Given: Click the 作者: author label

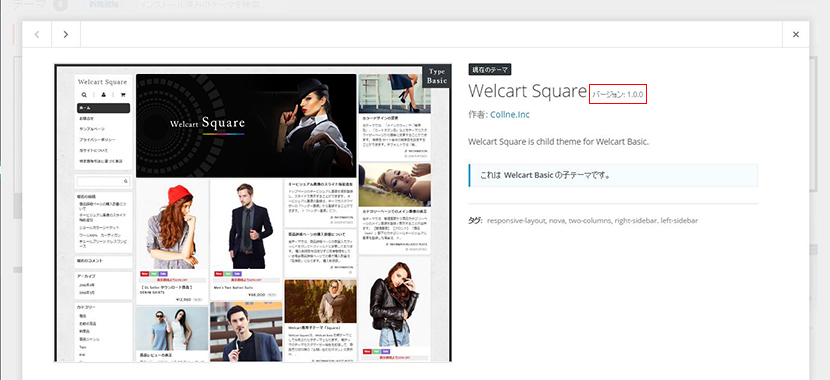Looking at the screenshot, I should click(479, 114).
